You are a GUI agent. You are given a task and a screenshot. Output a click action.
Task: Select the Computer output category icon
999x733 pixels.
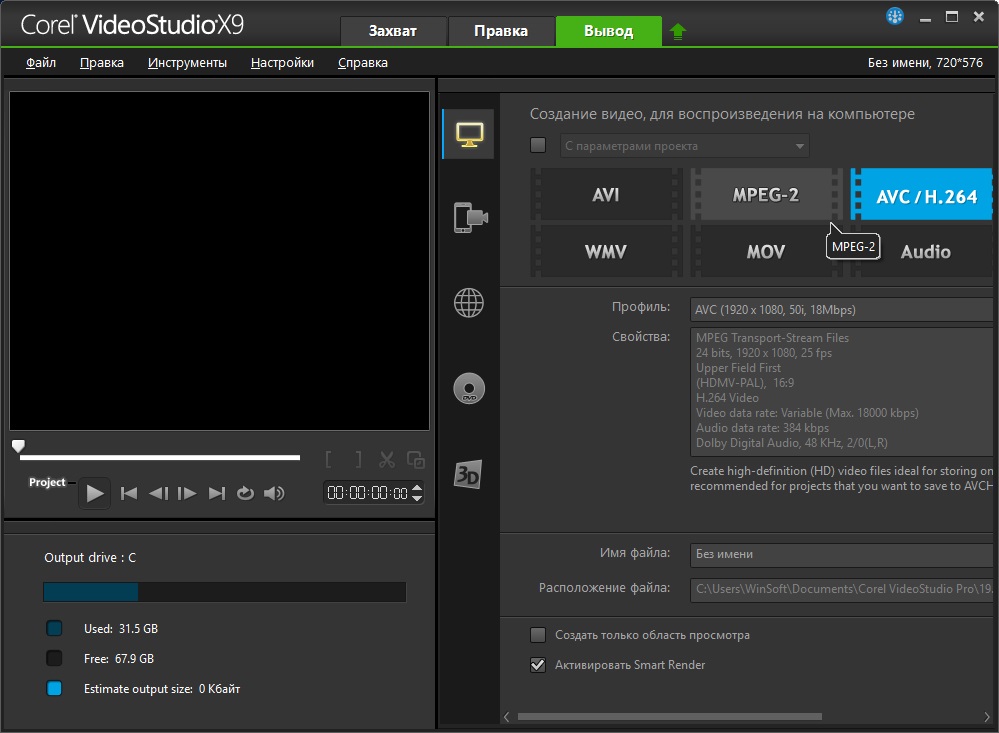point(469,134)
